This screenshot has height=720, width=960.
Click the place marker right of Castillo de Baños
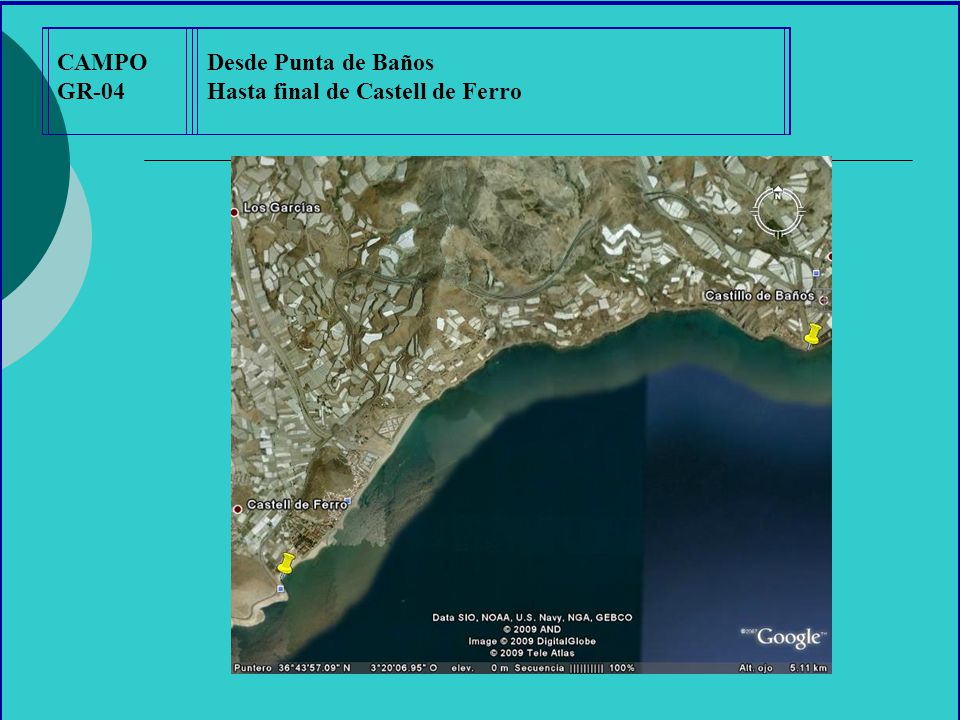(x=823, y=300)
